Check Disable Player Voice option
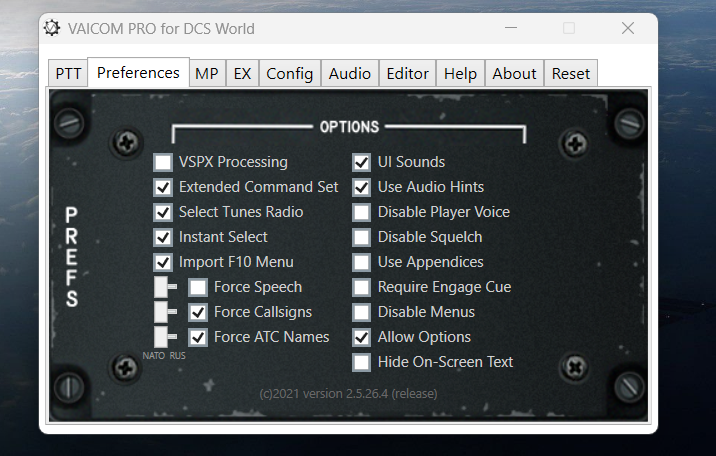Viewport: 716px width, 456px height. pyautogui.click(x=362, y=212)
